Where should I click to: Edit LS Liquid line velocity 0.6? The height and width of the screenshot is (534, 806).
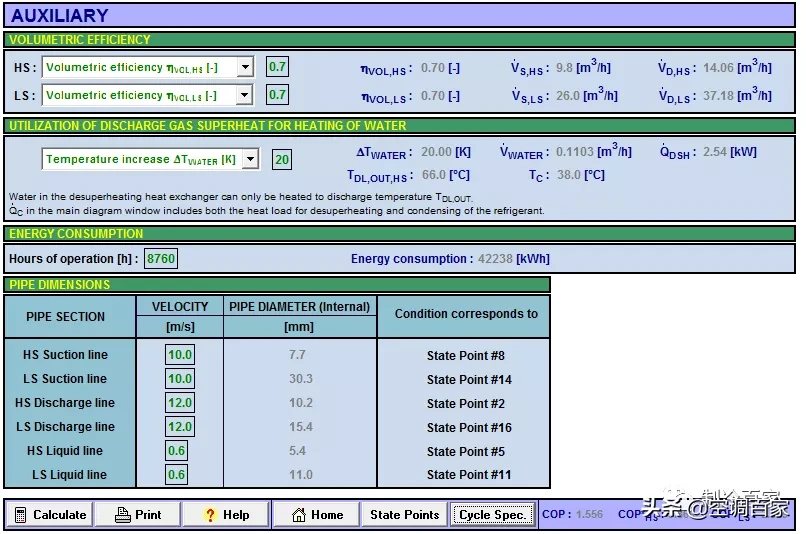[x=176, y=474]
